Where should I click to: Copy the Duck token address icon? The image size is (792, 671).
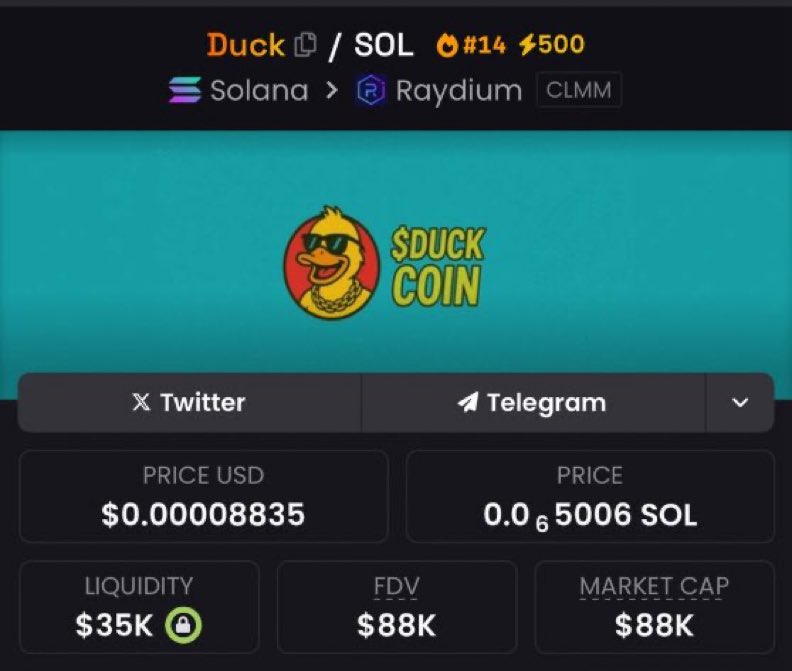click(x=306, y=44)
